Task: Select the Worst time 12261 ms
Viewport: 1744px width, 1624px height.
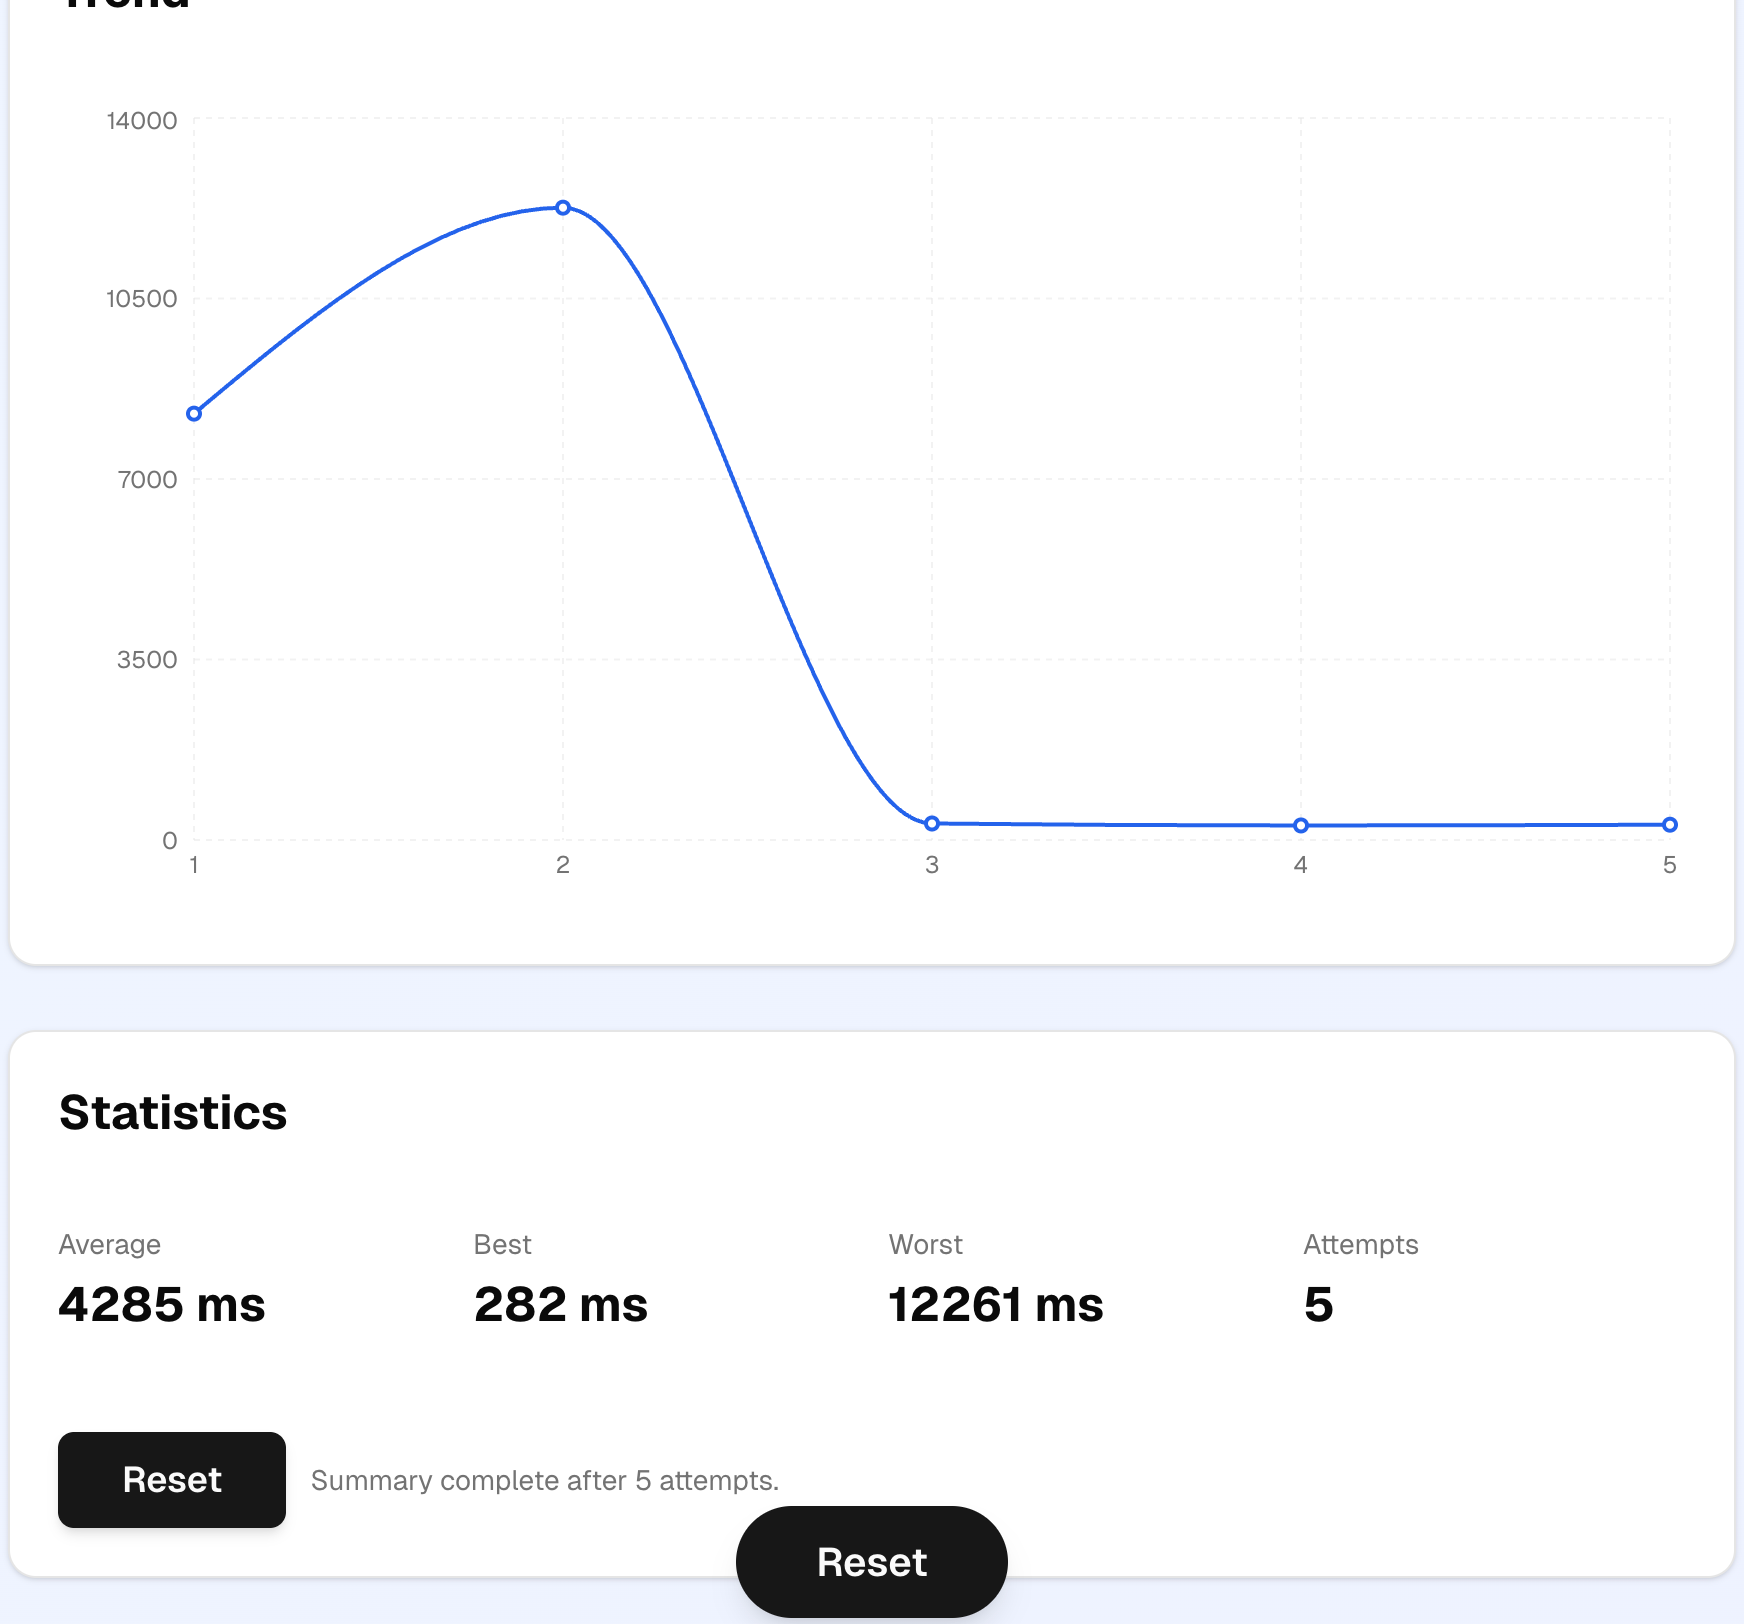Action: pyautogui.click(x=996, y=1305)
